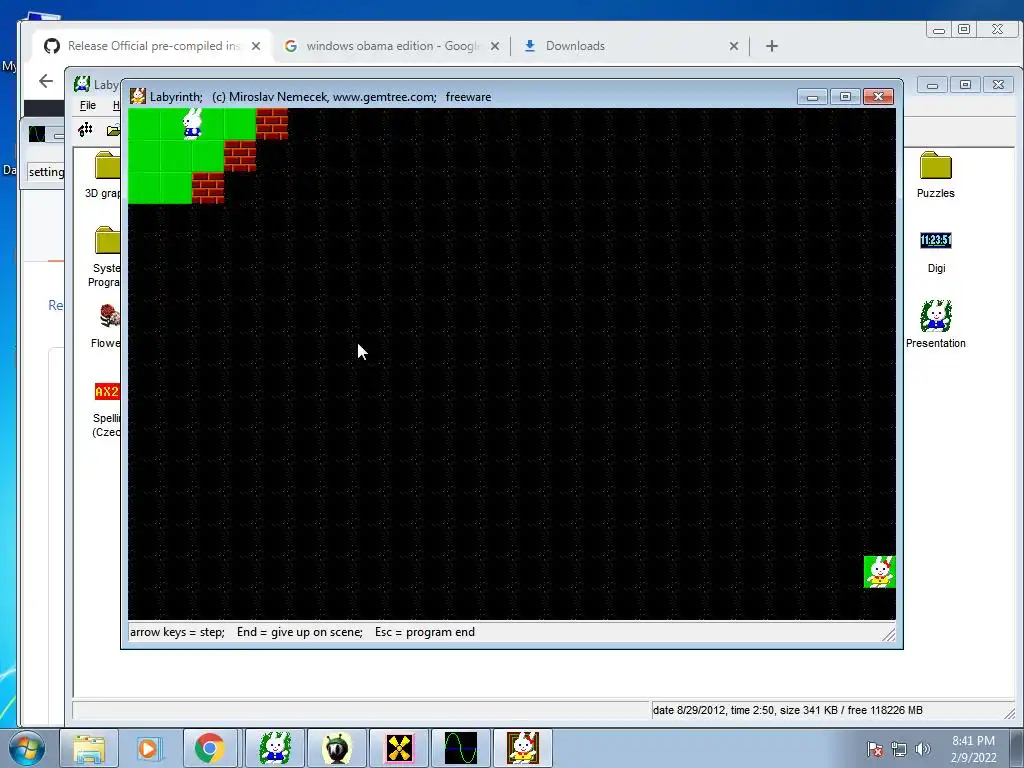
Task: Minimize the Labyrinth game window
Action: pyautogui.click(x=812, y=97)
